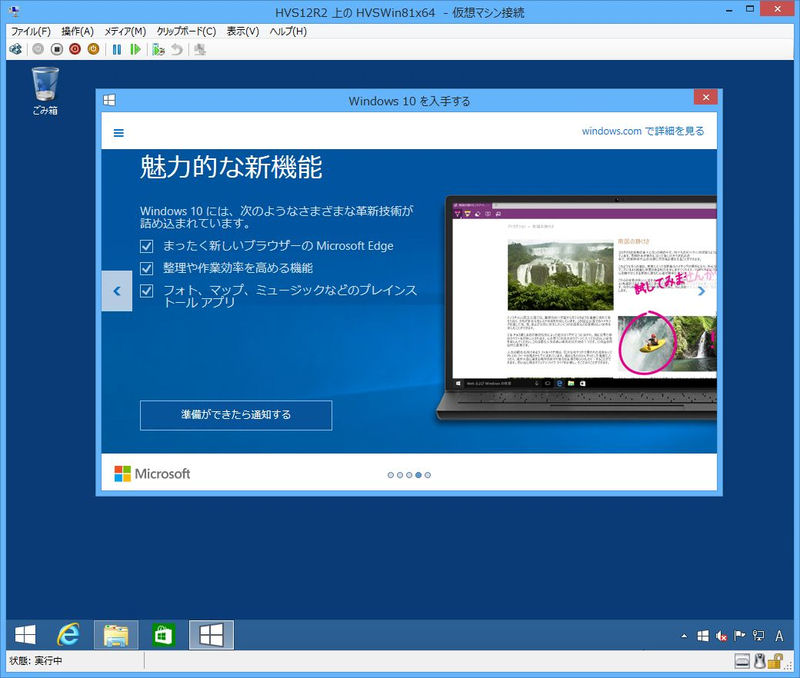This screenshot has width=800, height=678.
Task: Click the Windows logo in dialog title bar
Action: pyautogui.click(x=109, y=101)
